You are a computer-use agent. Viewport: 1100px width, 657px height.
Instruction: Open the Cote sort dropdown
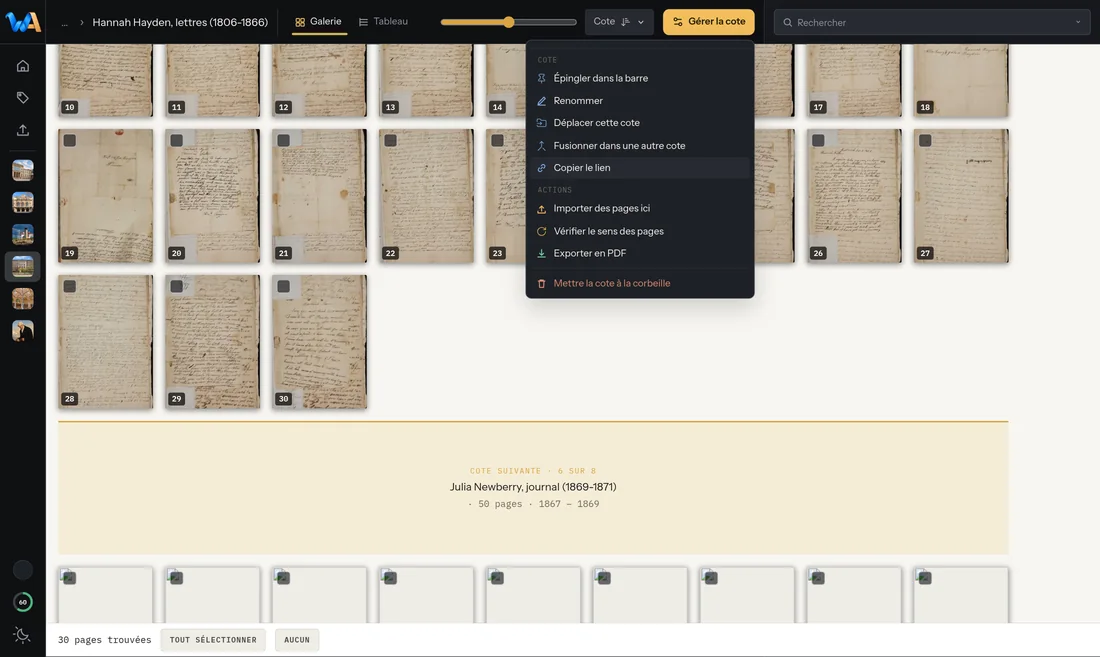click(x=619, y=22)
